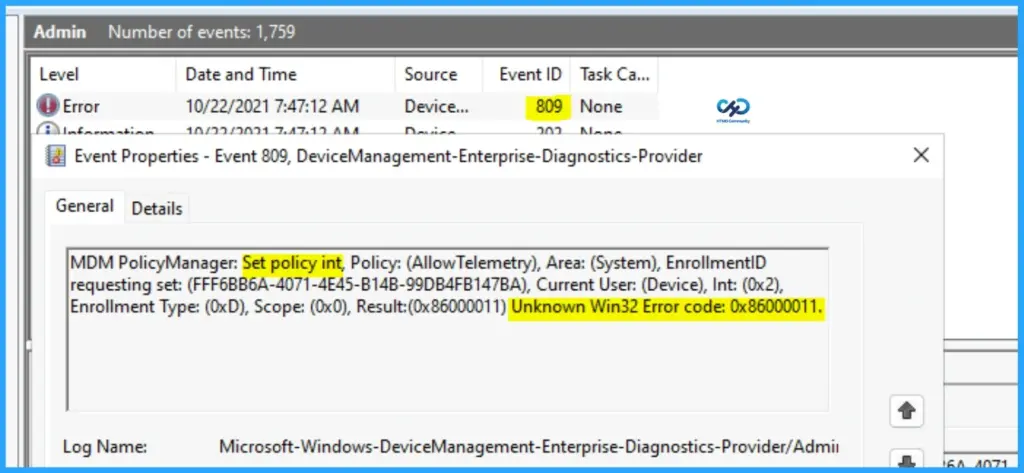Click the Task Category column header
Viewport: 1024px width, 473px height.
(614, 74)
